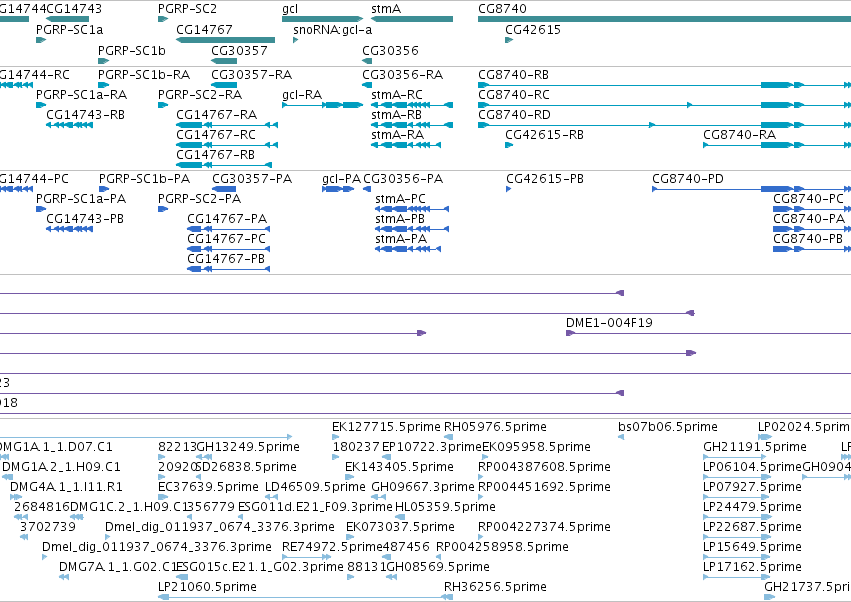The height and width of the screenshot is (602, 851).
Task: Select EST LP07927.5prime
Action: [x=735, y=497]
